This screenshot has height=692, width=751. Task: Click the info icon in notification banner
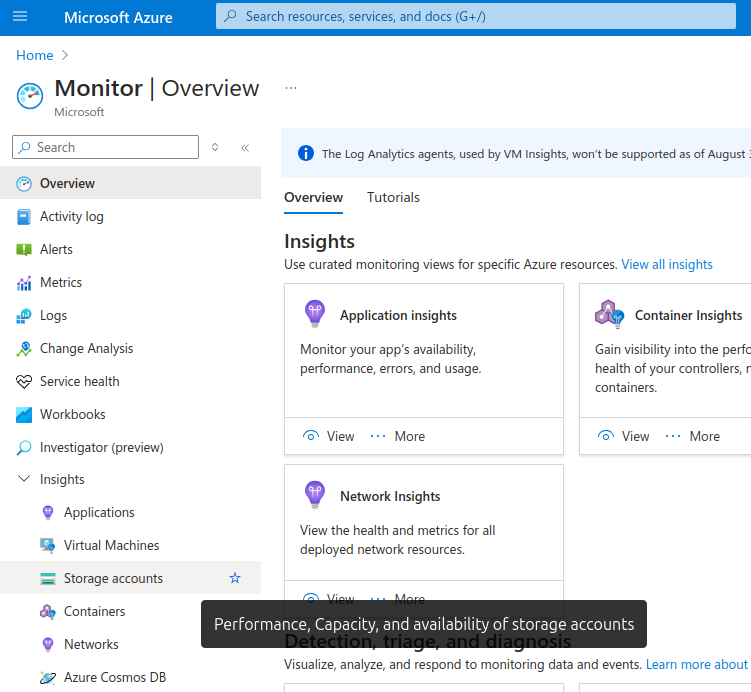click(306, 153)
